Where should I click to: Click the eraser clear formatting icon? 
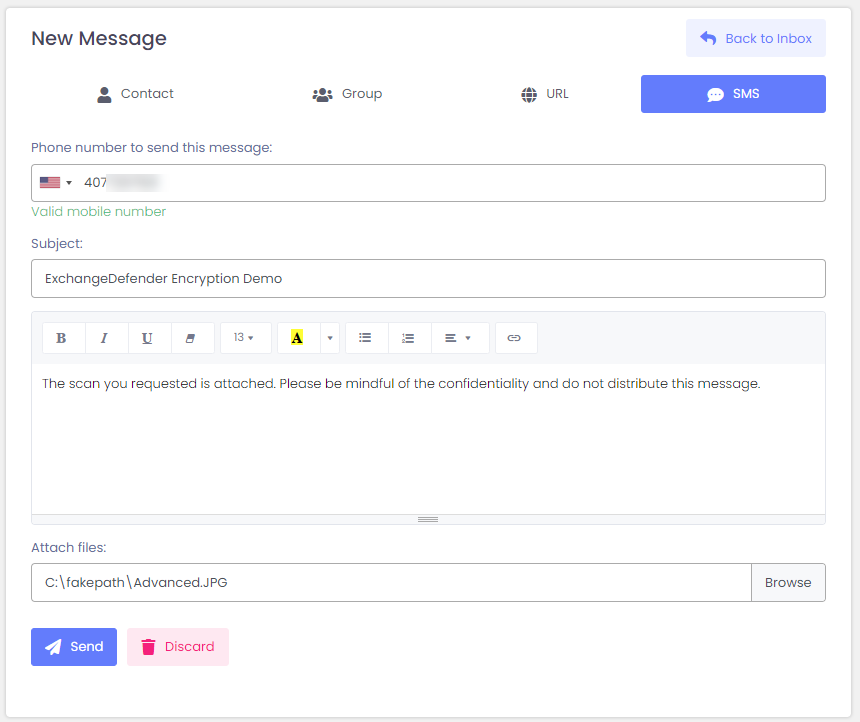point(191,338)
